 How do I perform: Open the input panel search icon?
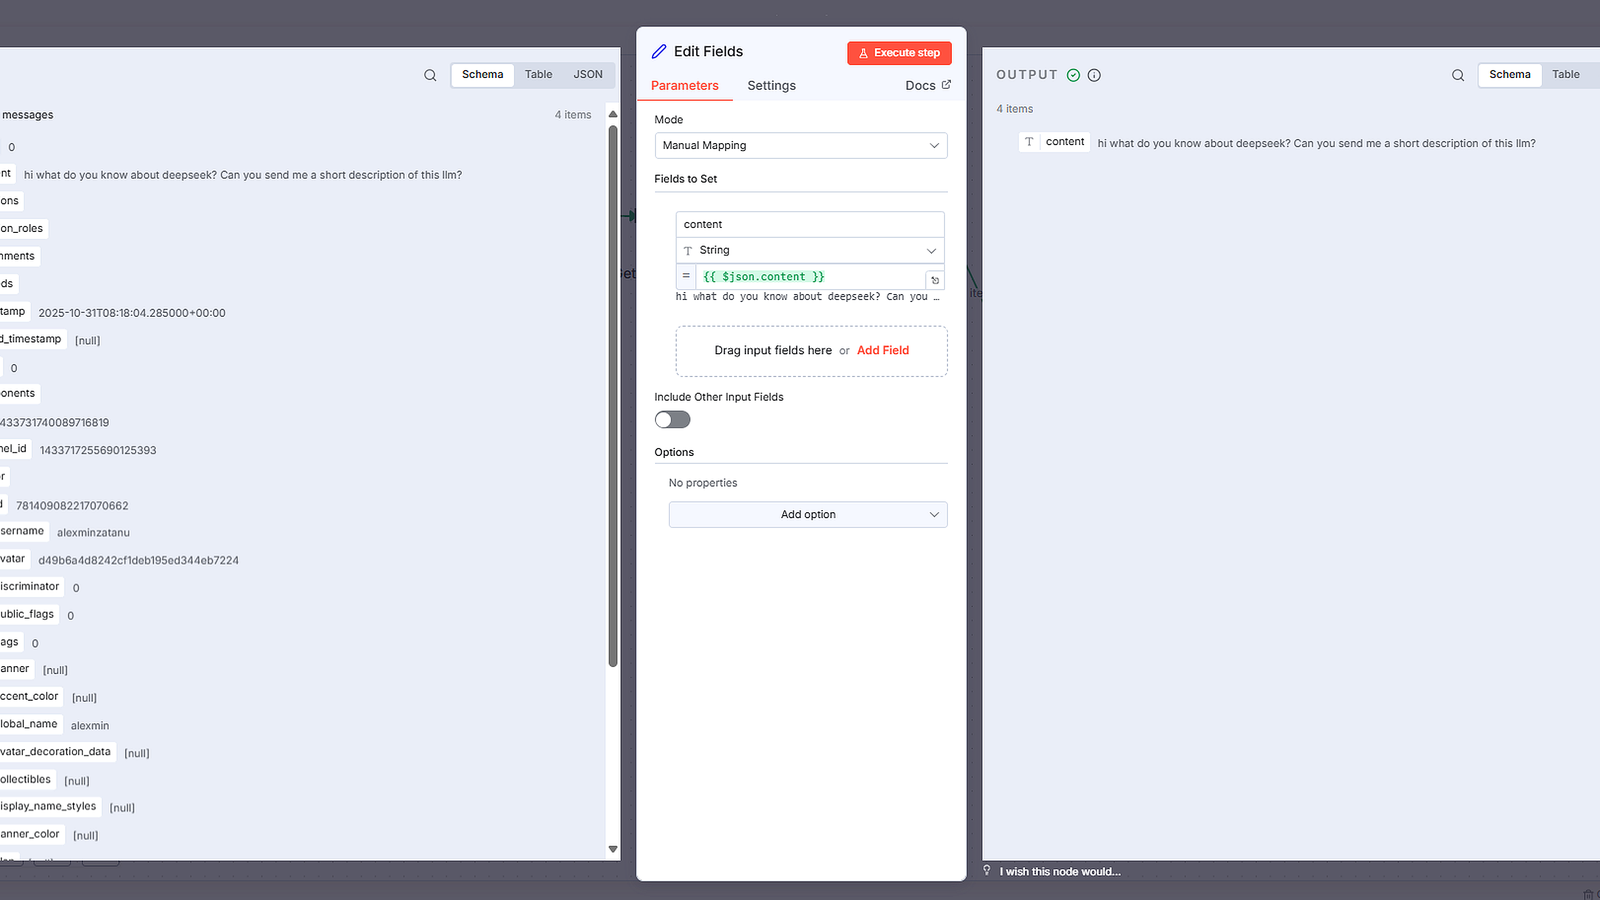pos(430,75)
